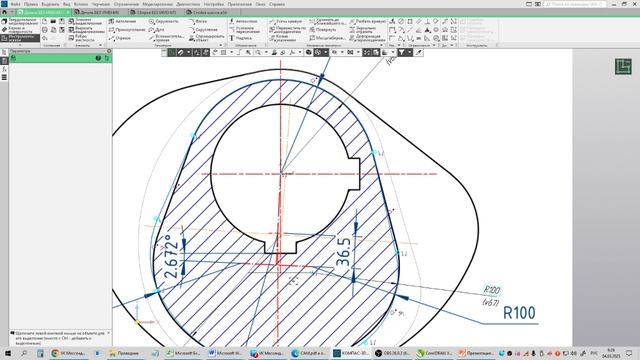Select the Вырезать выдавливанием cut tool
This screenshot has height=360, width=640.
(x=87, y=30)
